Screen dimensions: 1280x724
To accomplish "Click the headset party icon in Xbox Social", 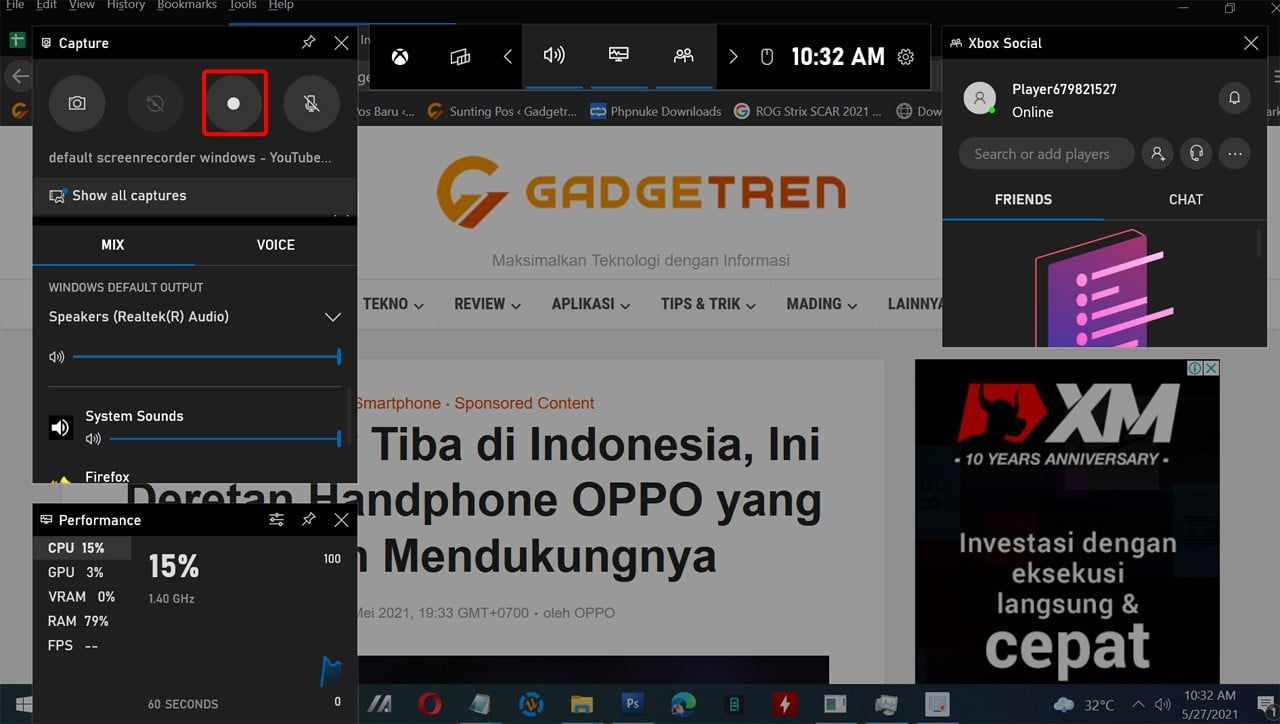I will pyautogui.click(x=1196, y=154).
